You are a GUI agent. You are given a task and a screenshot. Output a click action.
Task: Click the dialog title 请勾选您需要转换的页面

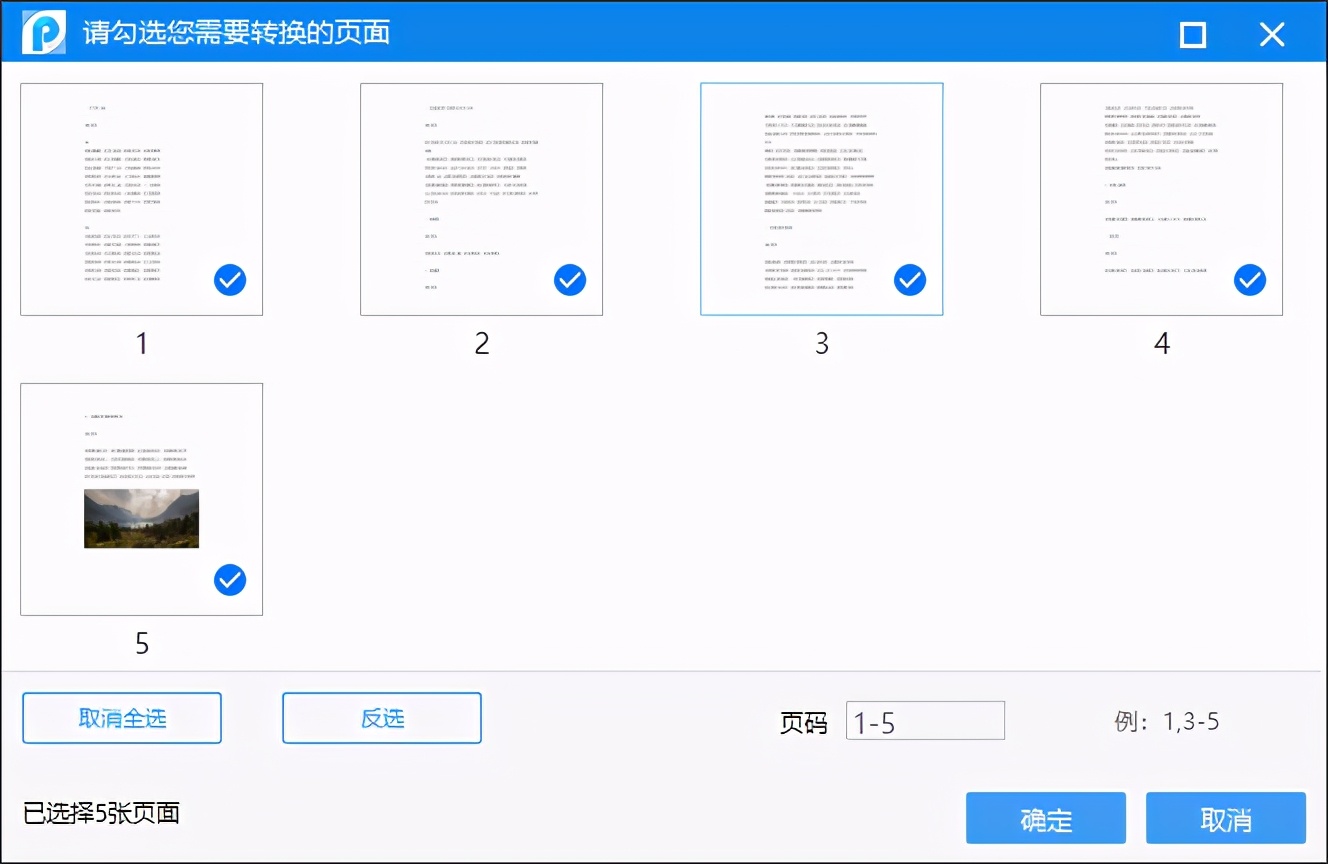(237, 33)
